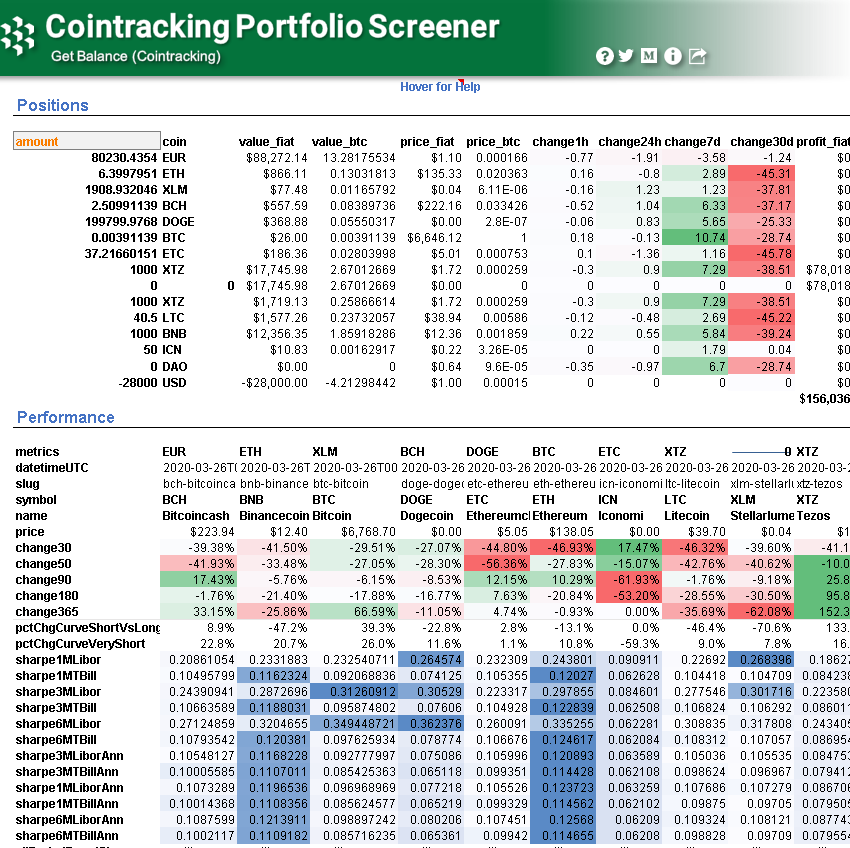Select the blue 0.31260912 sharpe cell
The height and width of the screenshot is (848, 850).
click(x=353, y=692)
